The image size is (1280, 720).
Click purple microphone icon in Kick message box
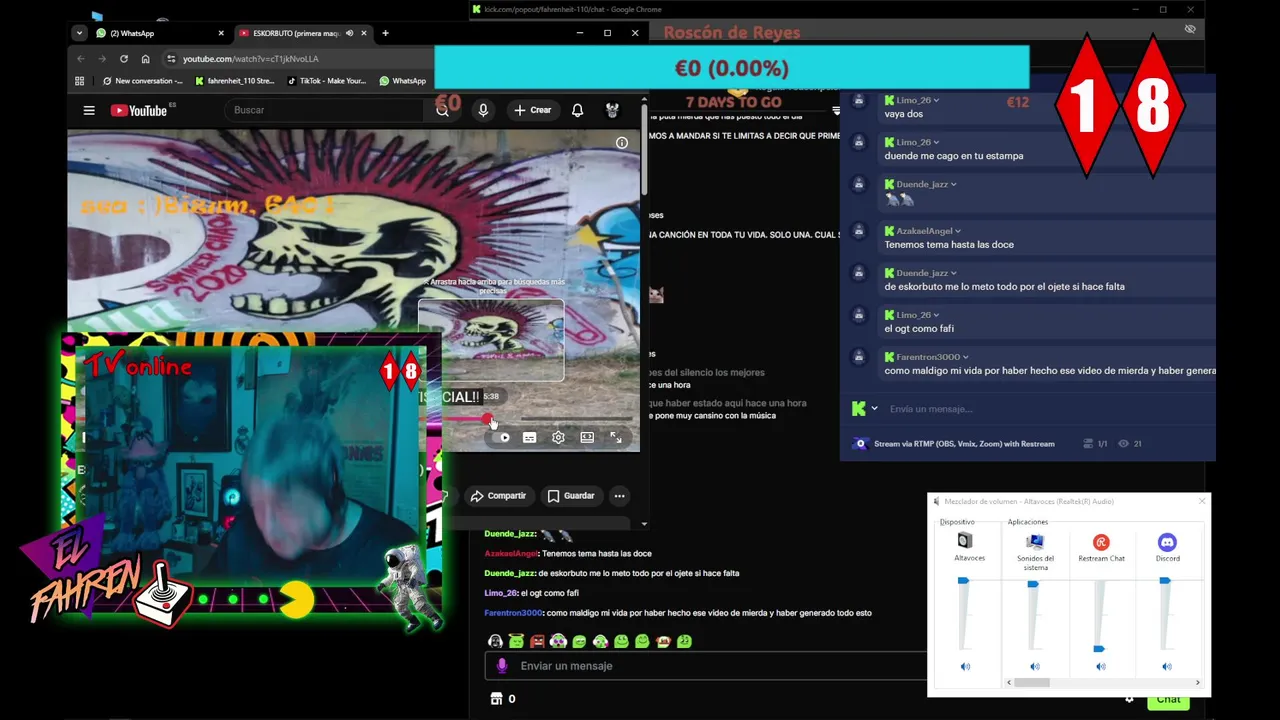coord(502,666)
